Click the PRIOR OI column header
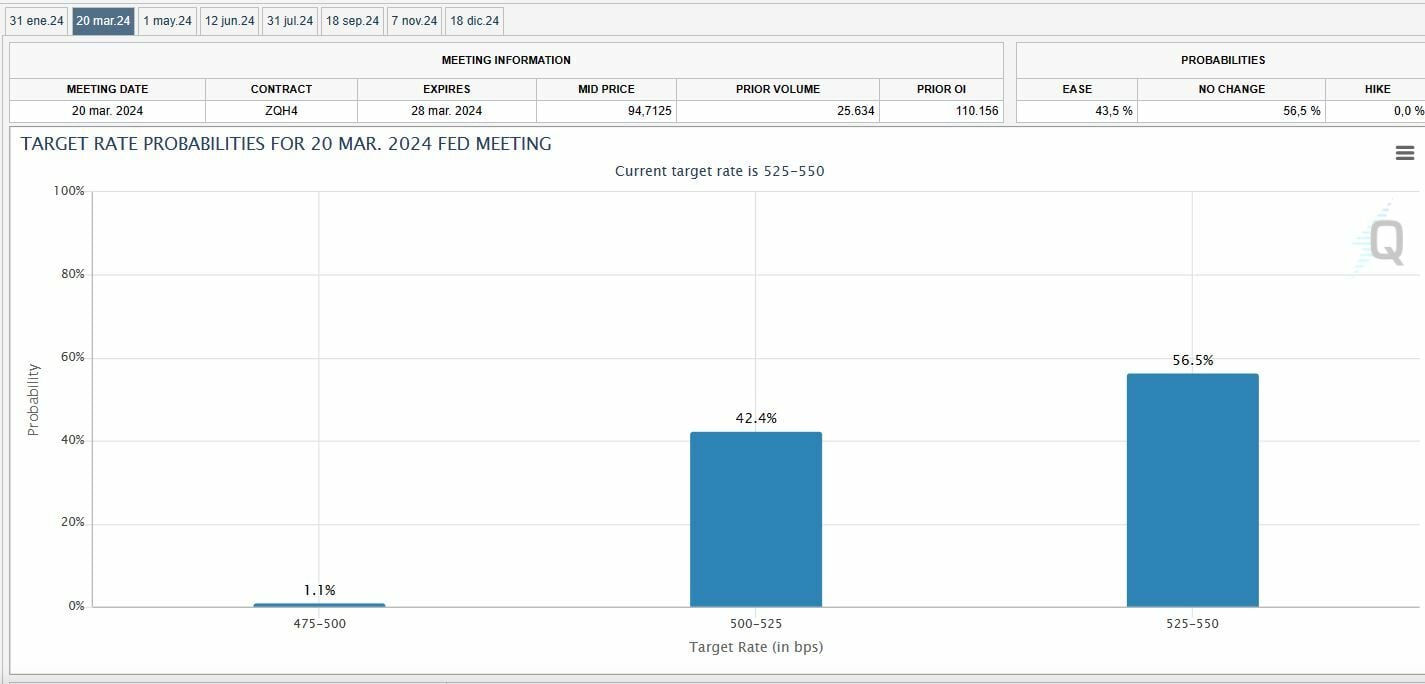1425x684 pixels. coord(941,89)
